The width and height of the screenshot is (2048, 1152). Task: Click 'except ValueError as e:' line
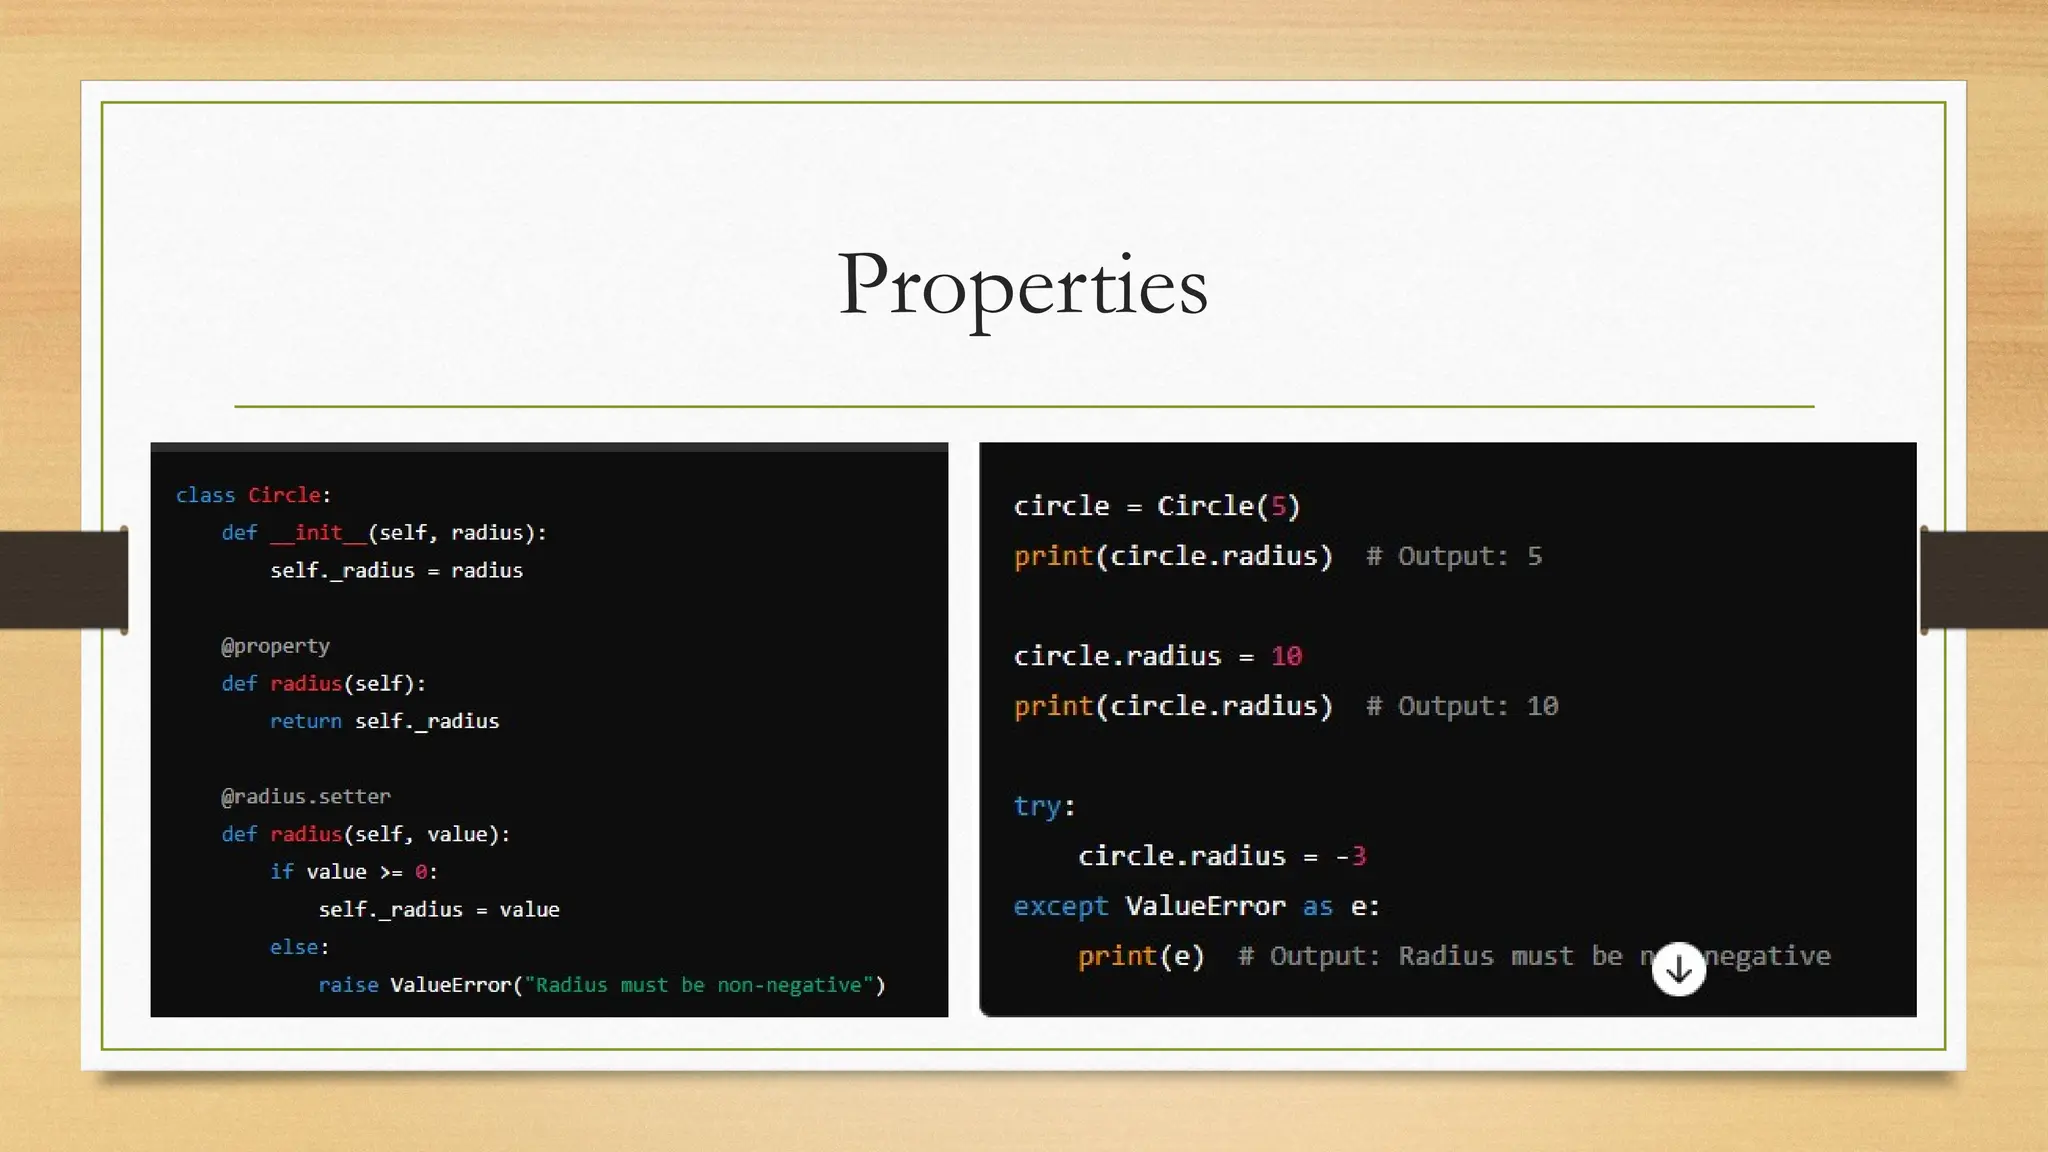pos(1196,906)
